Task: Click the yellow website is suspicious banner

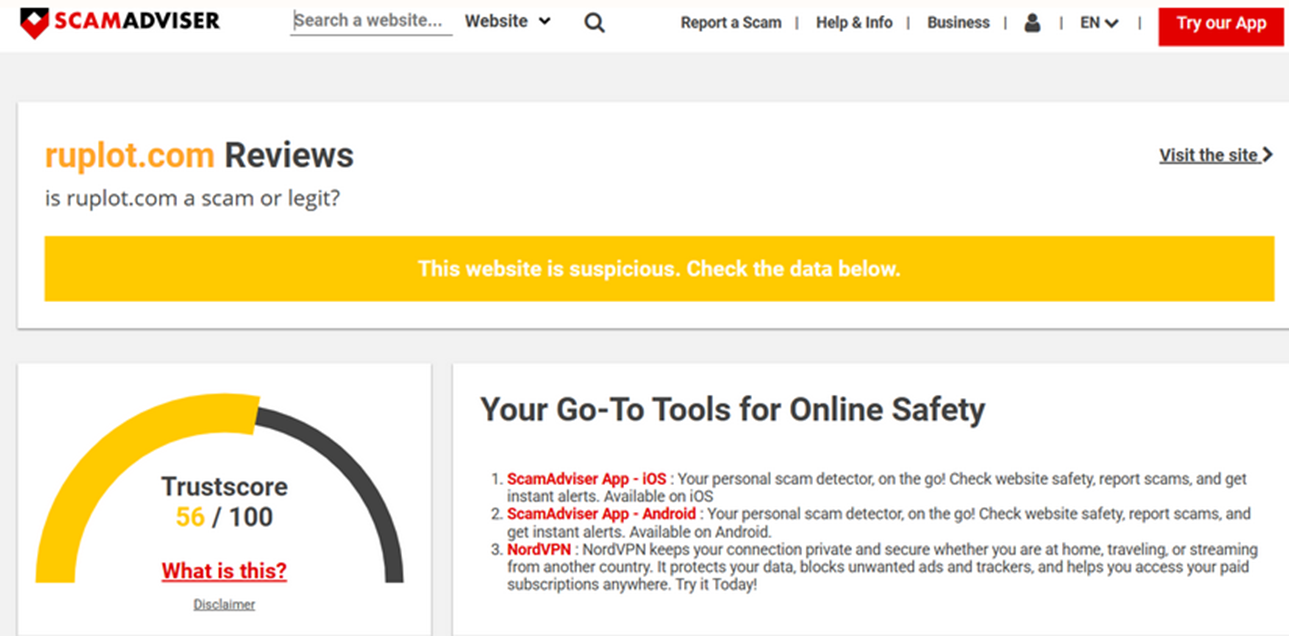Action: click(659, 269)
